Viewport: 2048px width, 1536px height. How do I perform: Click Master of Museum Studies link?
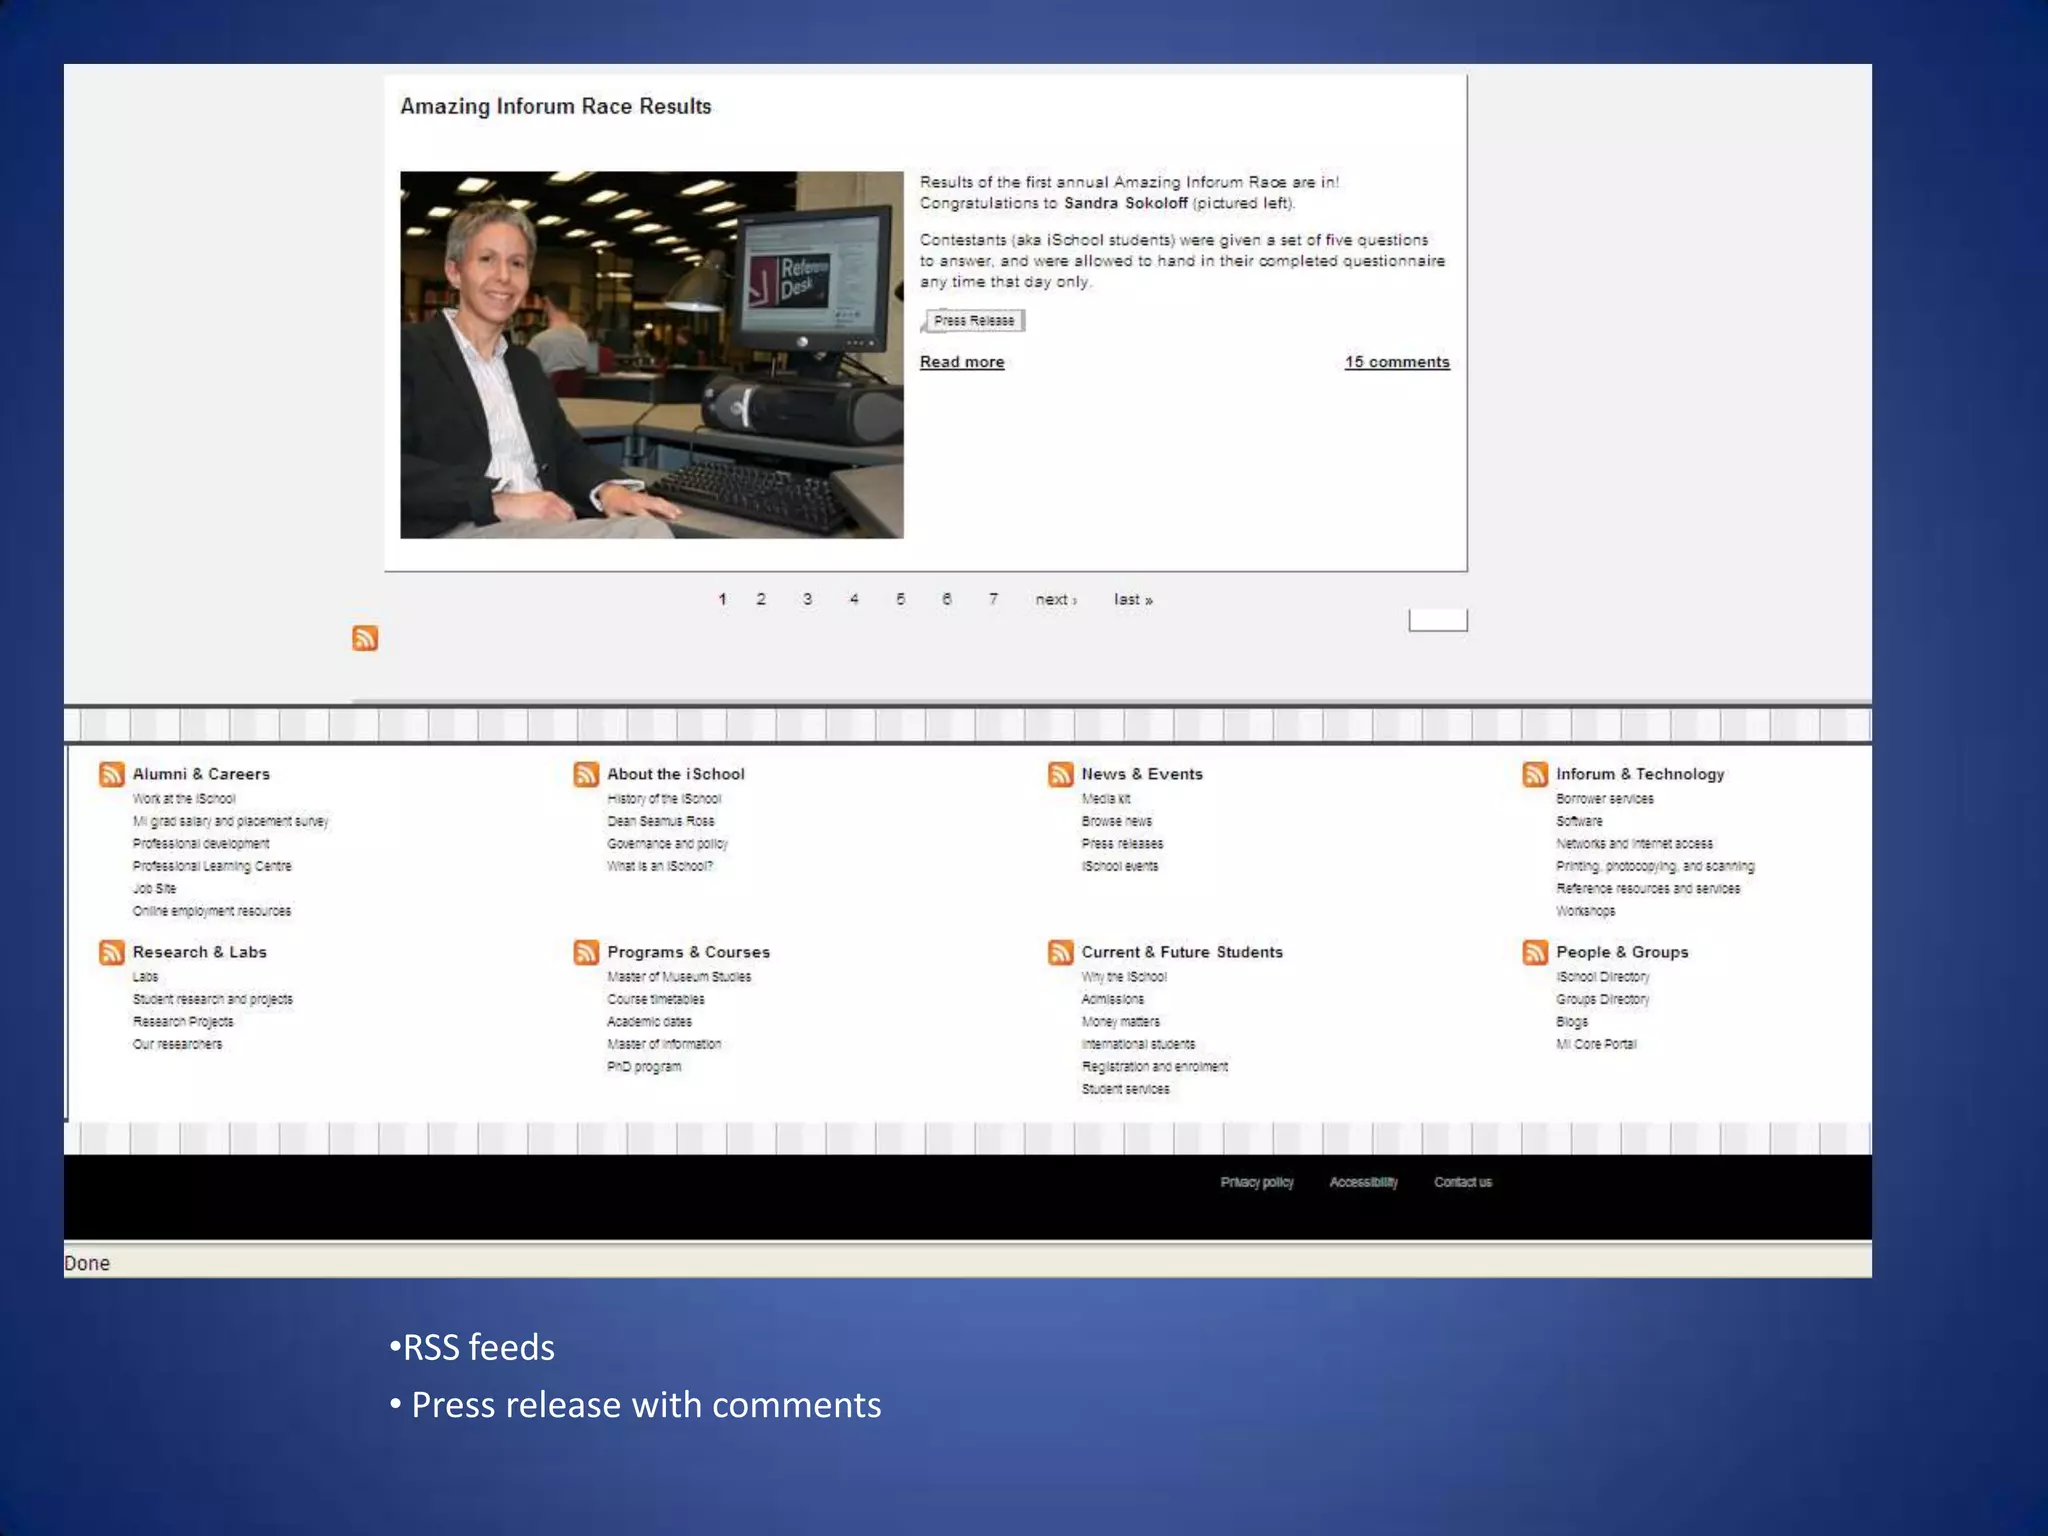coord(679,977)
